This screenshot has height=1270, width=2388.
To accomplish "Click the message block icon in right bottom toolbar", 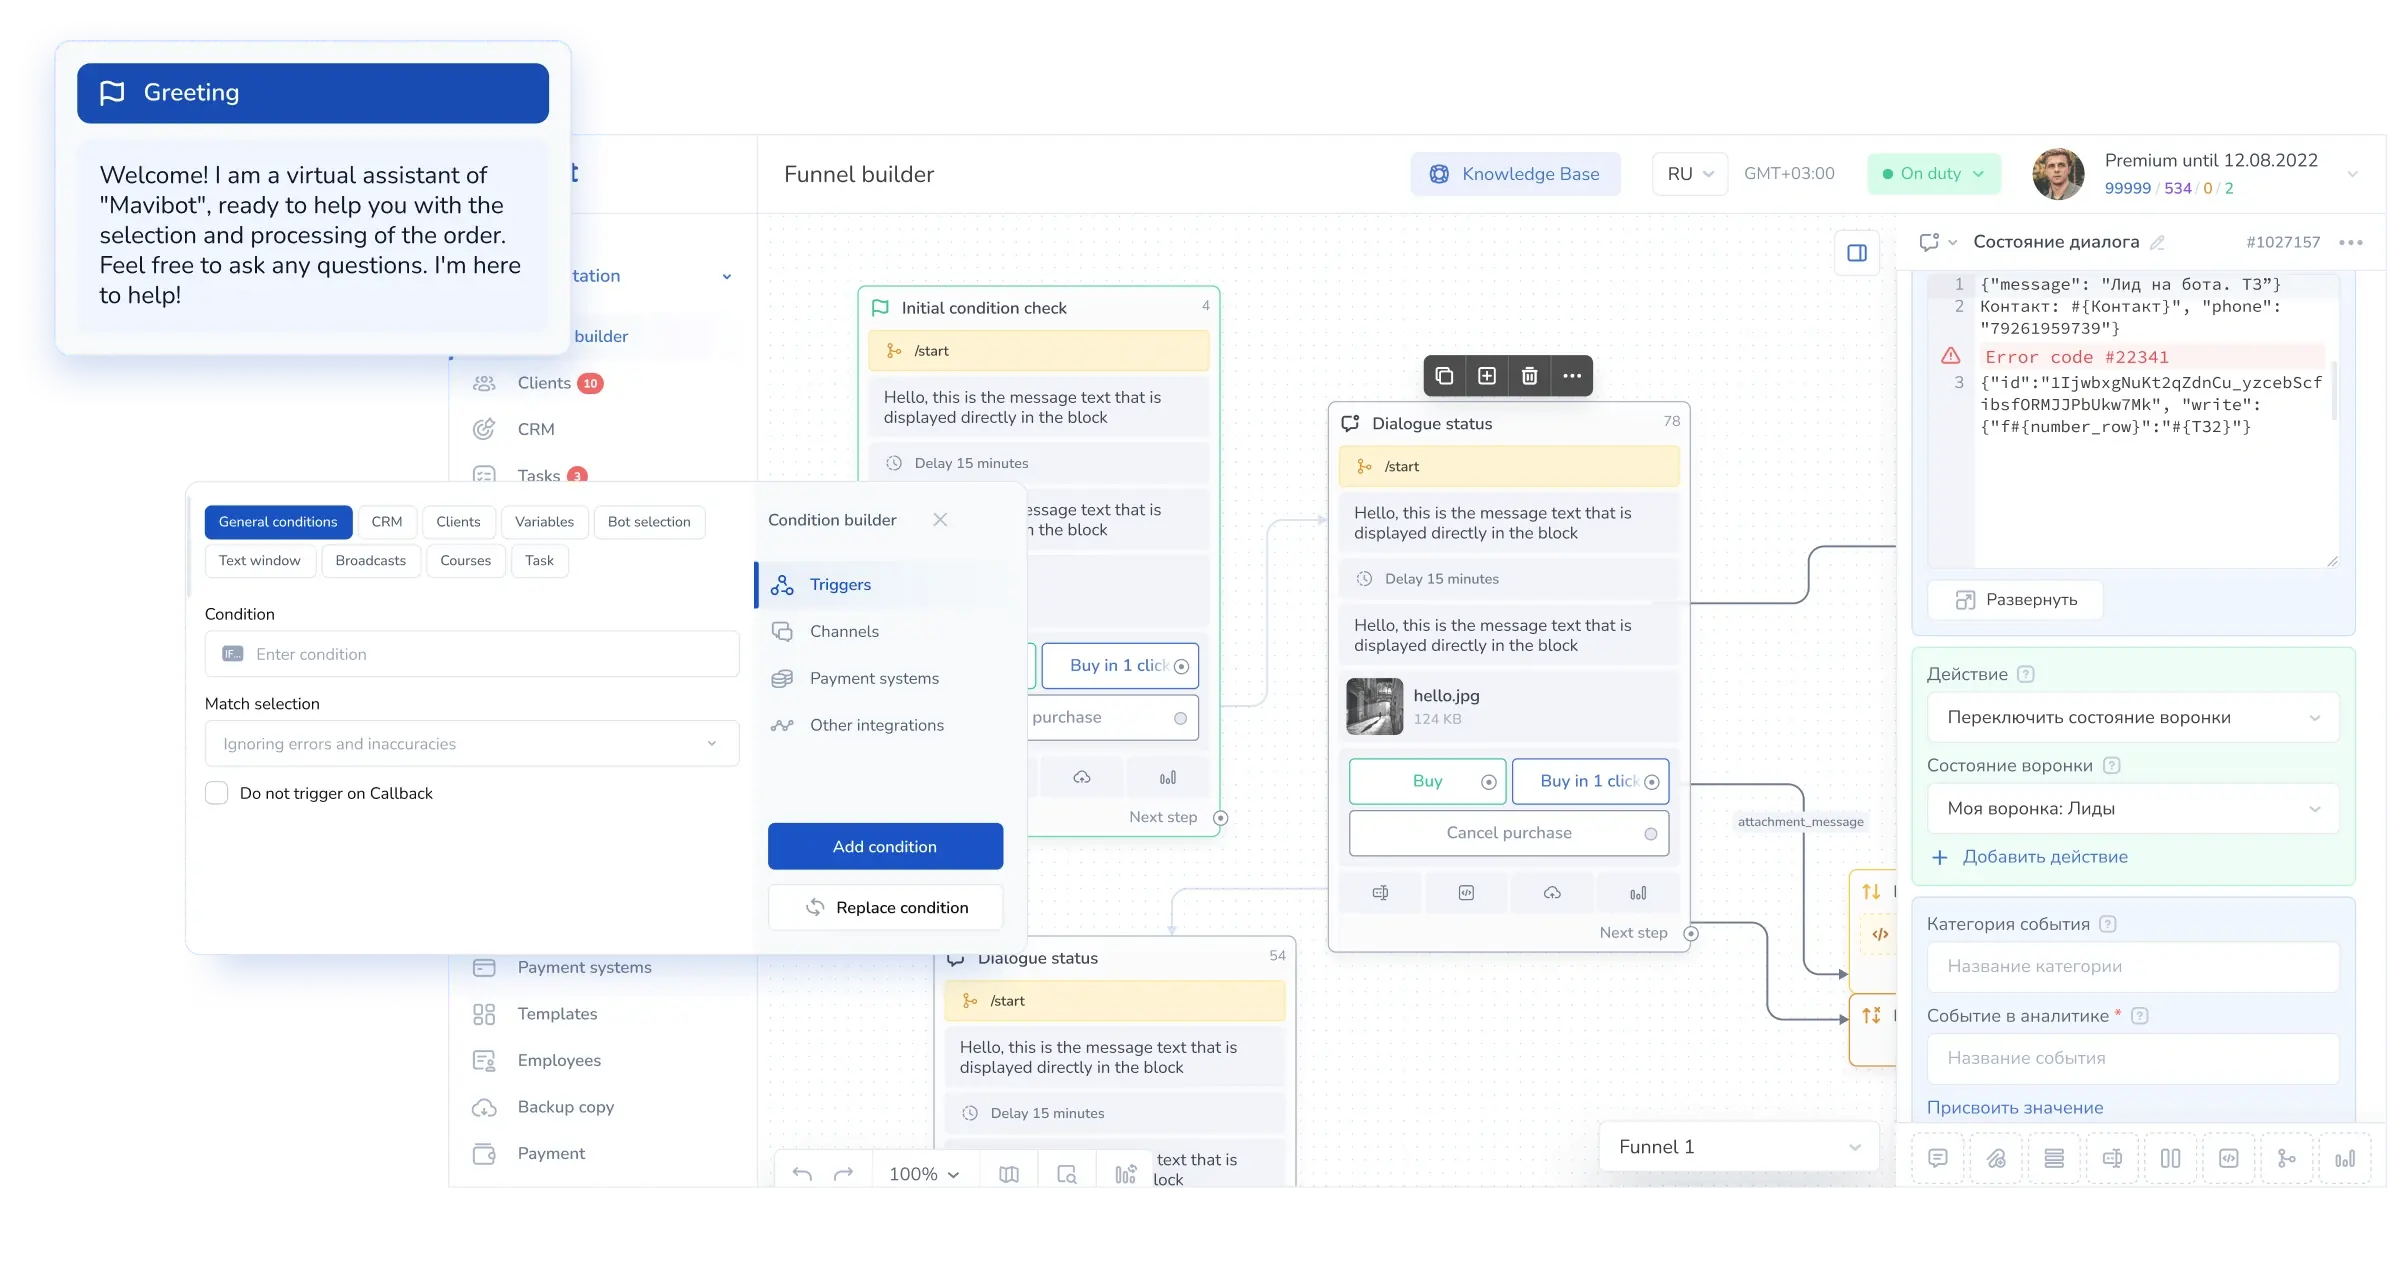I will point(1938,1158).
